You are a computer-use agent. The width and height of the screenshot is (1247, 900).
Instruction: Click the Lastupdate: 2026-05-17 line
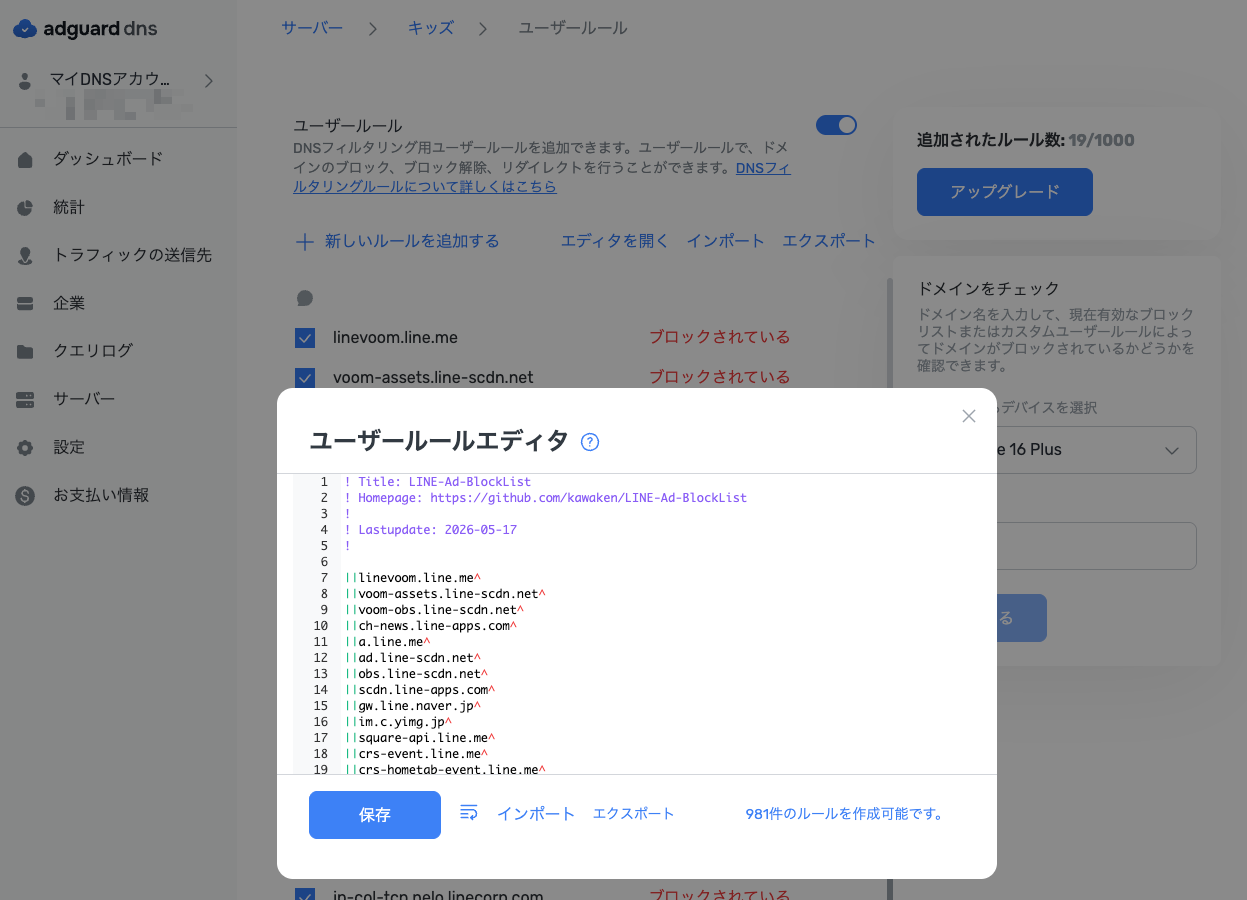tap(431, 530)
